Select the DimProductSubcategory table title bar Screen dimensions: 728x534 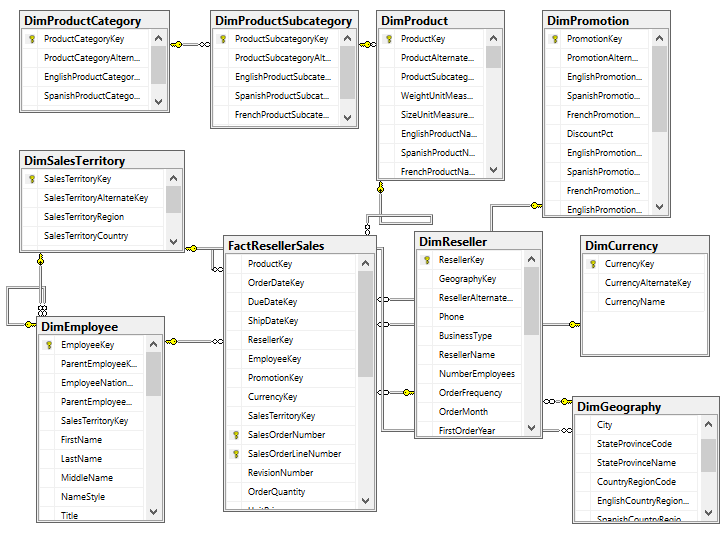point(284,21)
